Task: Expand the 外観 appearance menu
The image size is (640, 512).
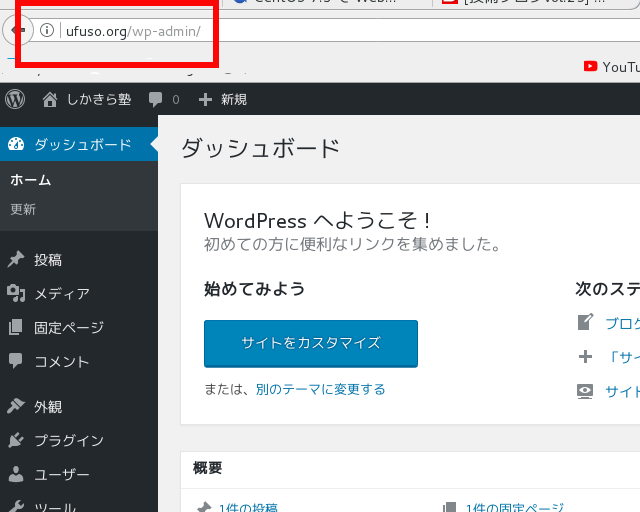Action: (48, 407)
